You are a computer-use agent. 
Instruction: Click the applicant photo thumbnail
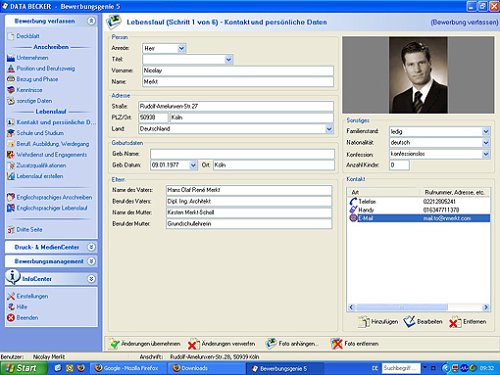[418, 75]
